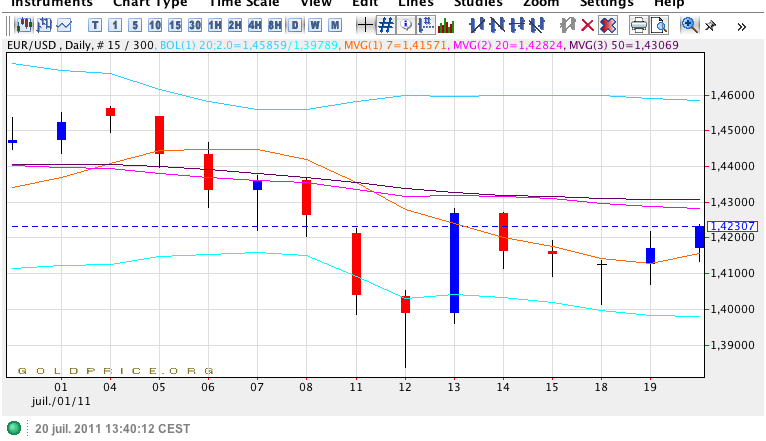Viewport: 766px width, 441px height.
Task: Select the 4H timeframe button
Action: click(254, 25)
